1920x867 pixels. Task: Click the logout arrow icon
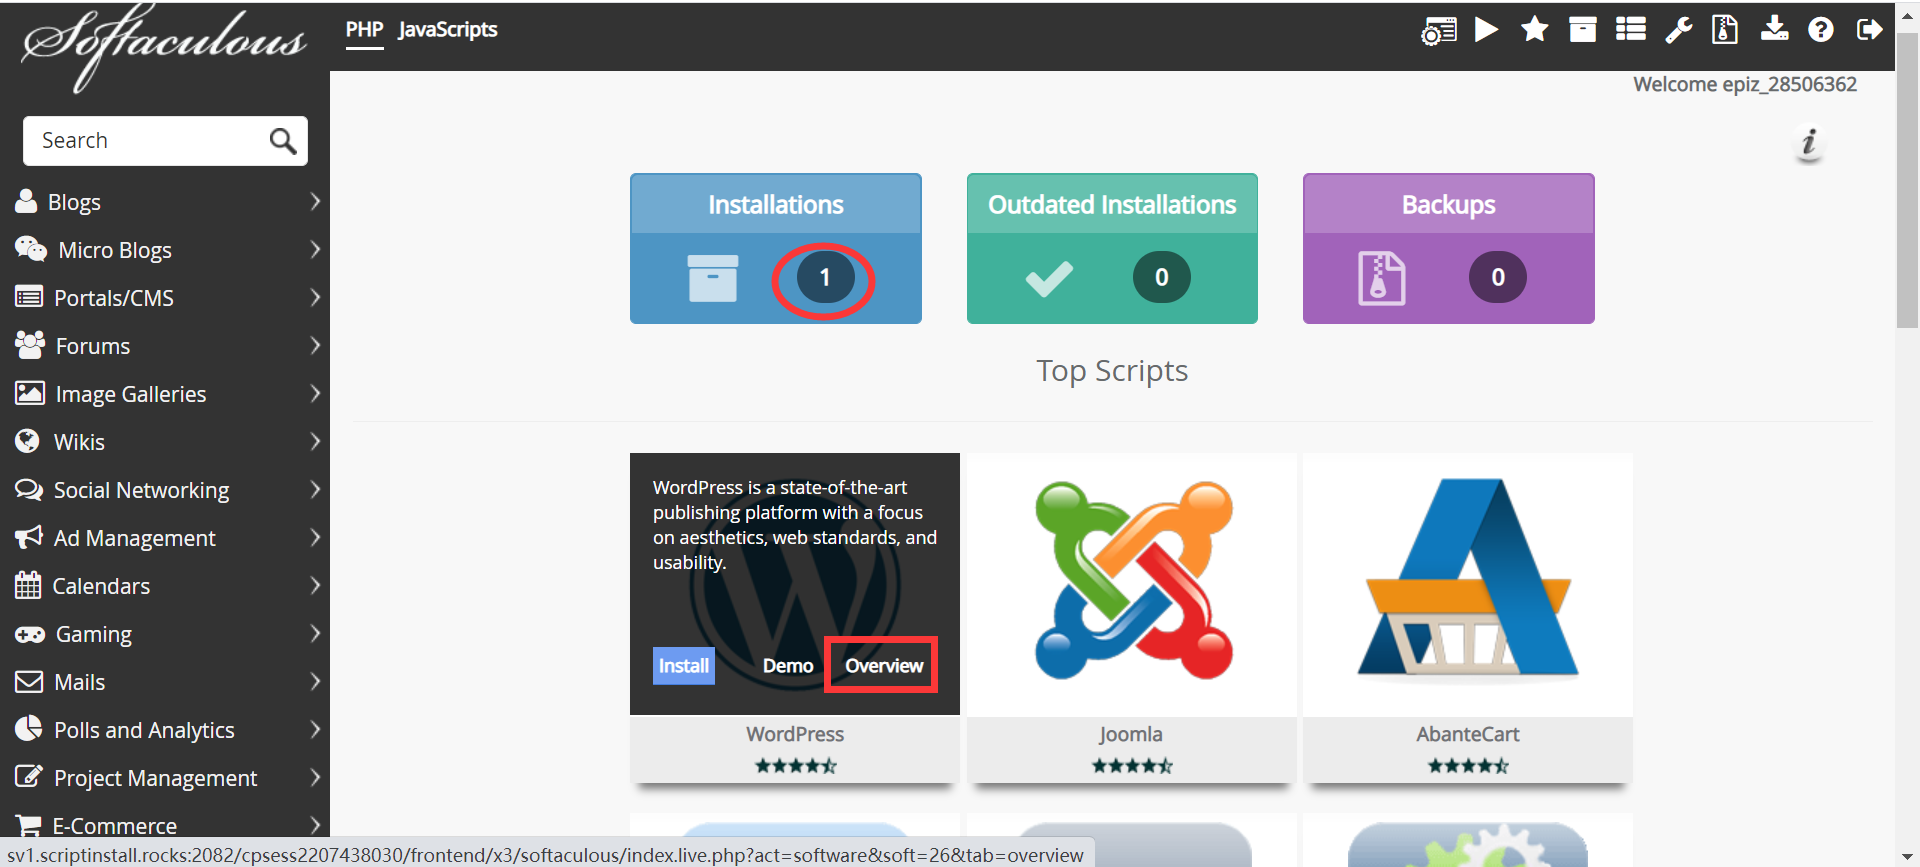click(x=1869, y=30)
